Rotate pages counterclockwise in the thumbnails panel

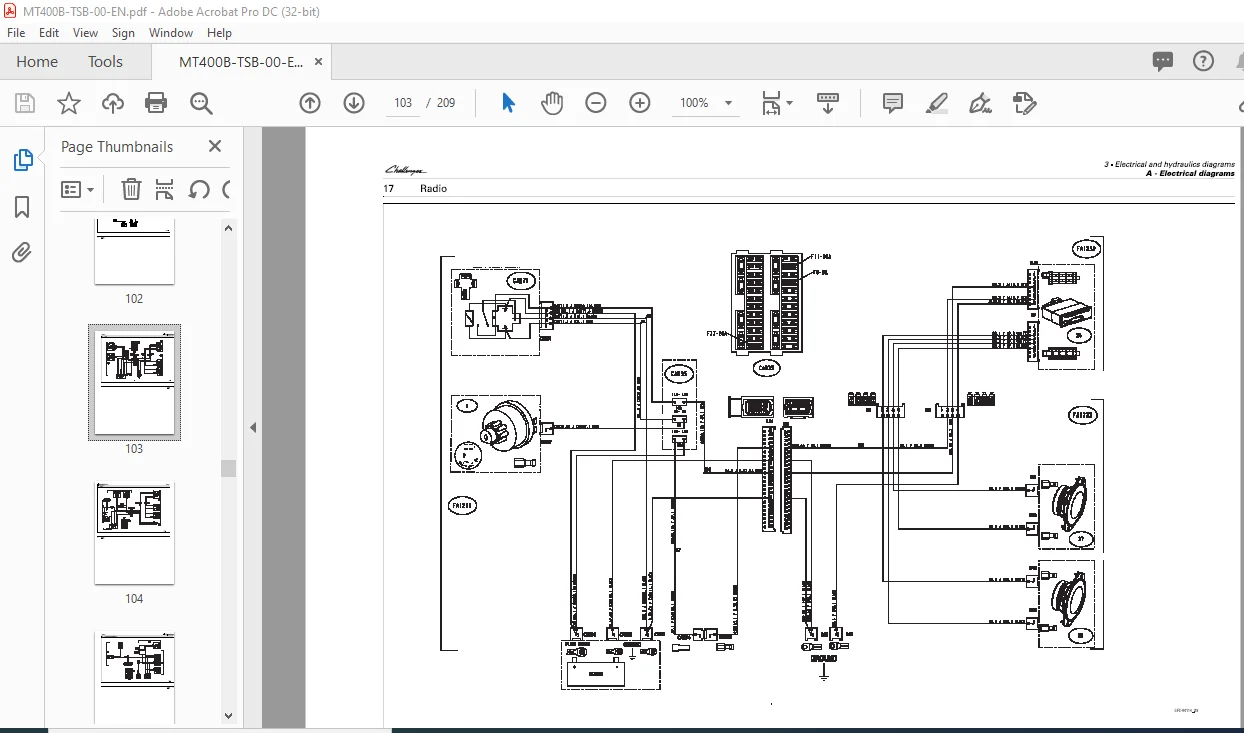pyautogui.click(x=199, y=189)
